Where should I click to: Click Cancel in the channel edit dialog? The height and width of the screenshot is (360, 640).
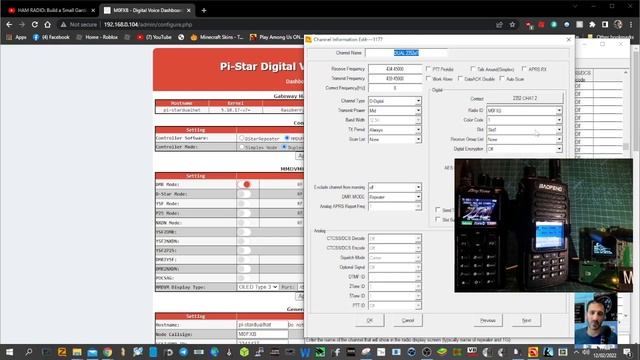coord(408,320)
